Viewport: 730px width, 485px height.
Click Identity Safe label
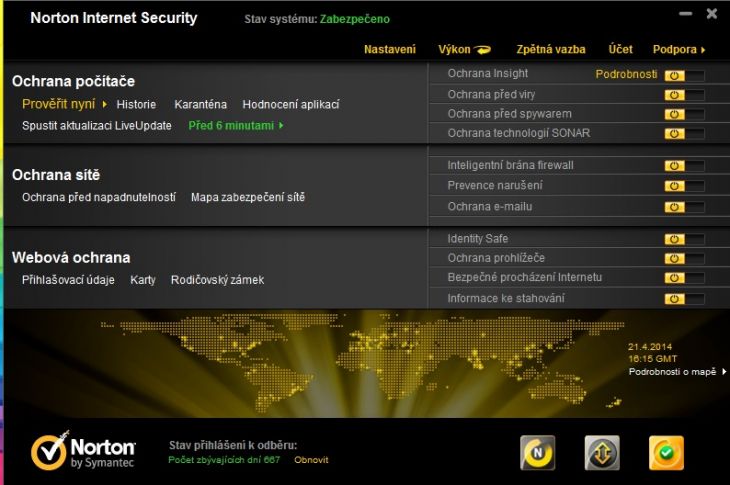pos(478,239)
